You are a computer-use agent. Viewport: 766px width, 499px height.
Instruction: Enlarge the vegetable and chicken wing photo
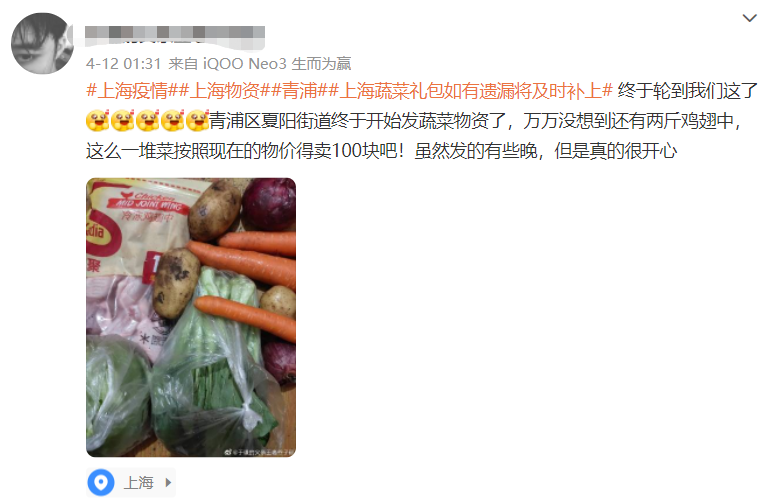(x=191, y=318)
